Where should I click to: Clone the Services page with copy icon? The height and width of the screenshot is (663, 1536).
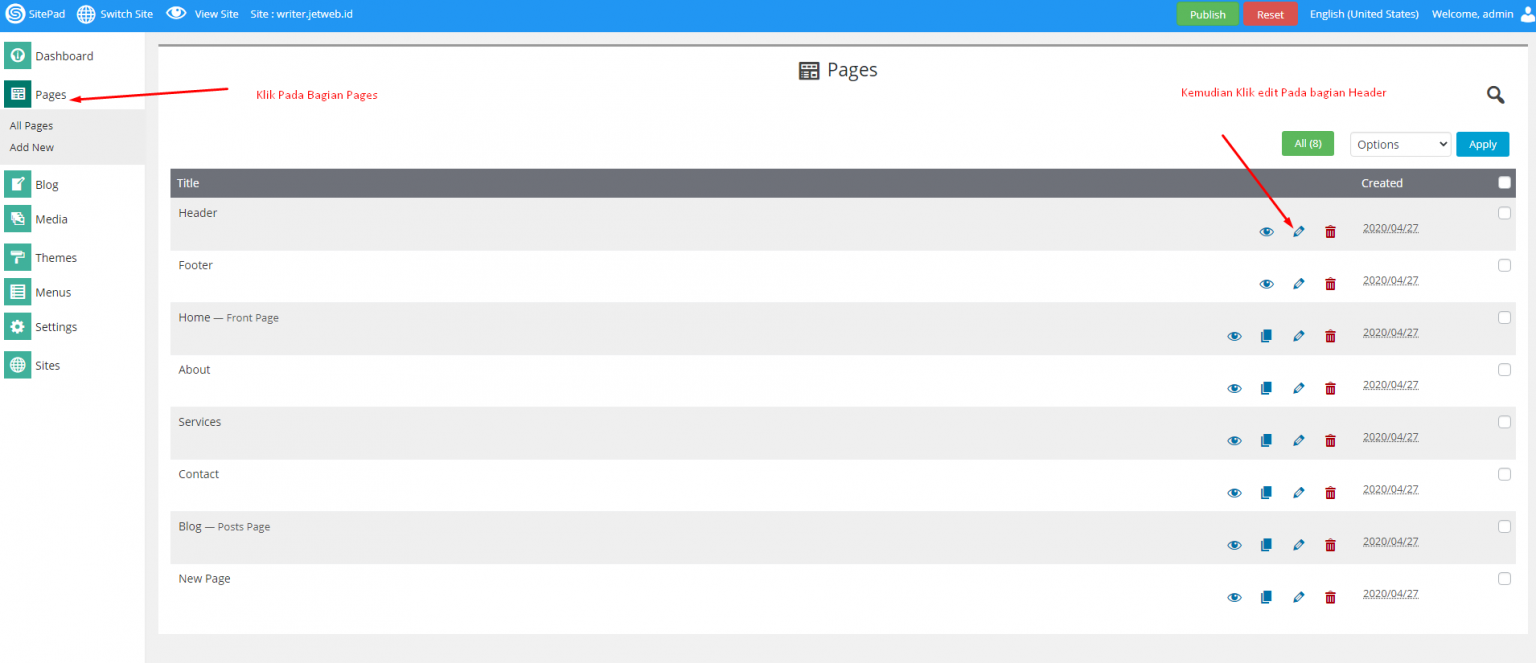tap(1266, 440)
